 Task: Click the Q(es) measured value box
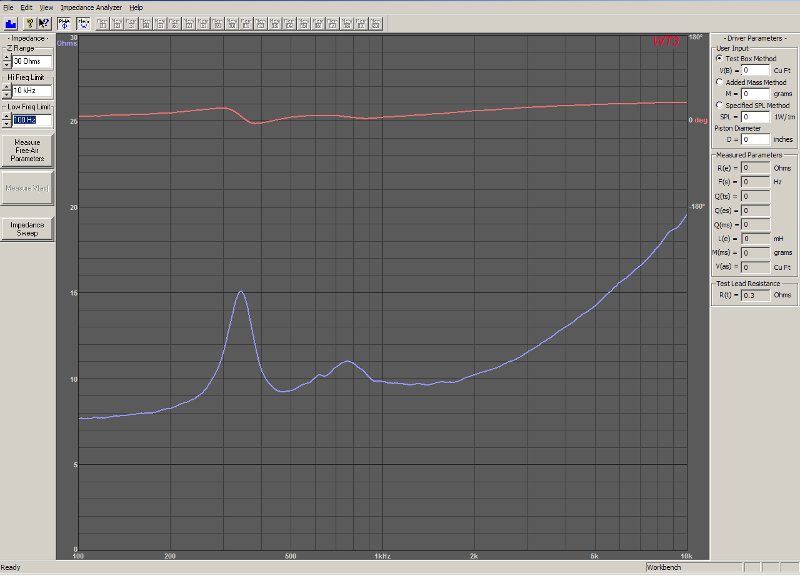(x=755, y=211)
